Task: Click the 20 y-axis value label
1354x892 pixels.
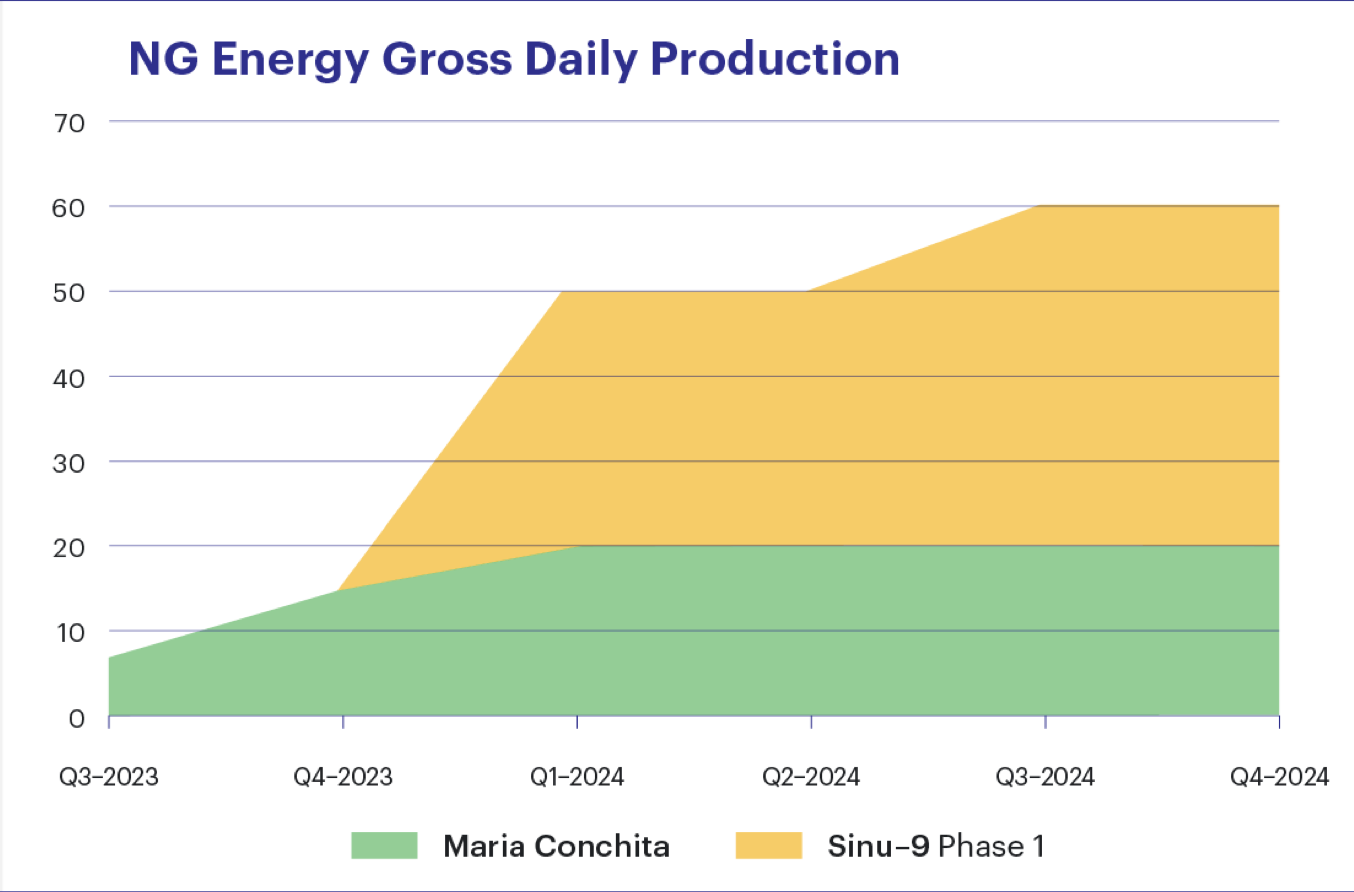Action: click(74, 547)
